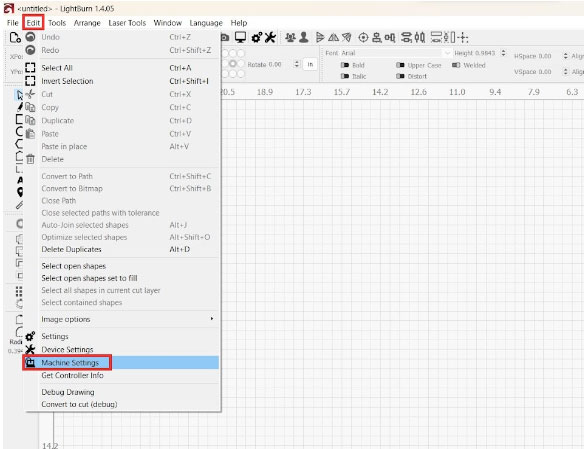Click the move-to-page-center crosshair icon
The height and width of the screenshot is (449, 584).
[x=463, y=37]
